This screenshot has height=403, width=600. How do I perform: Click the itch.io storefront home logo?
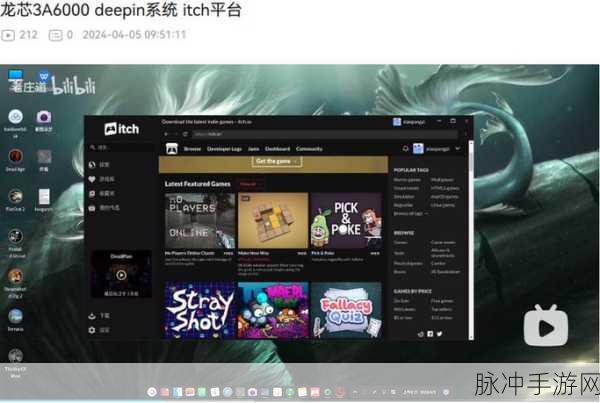click(172, 148)
